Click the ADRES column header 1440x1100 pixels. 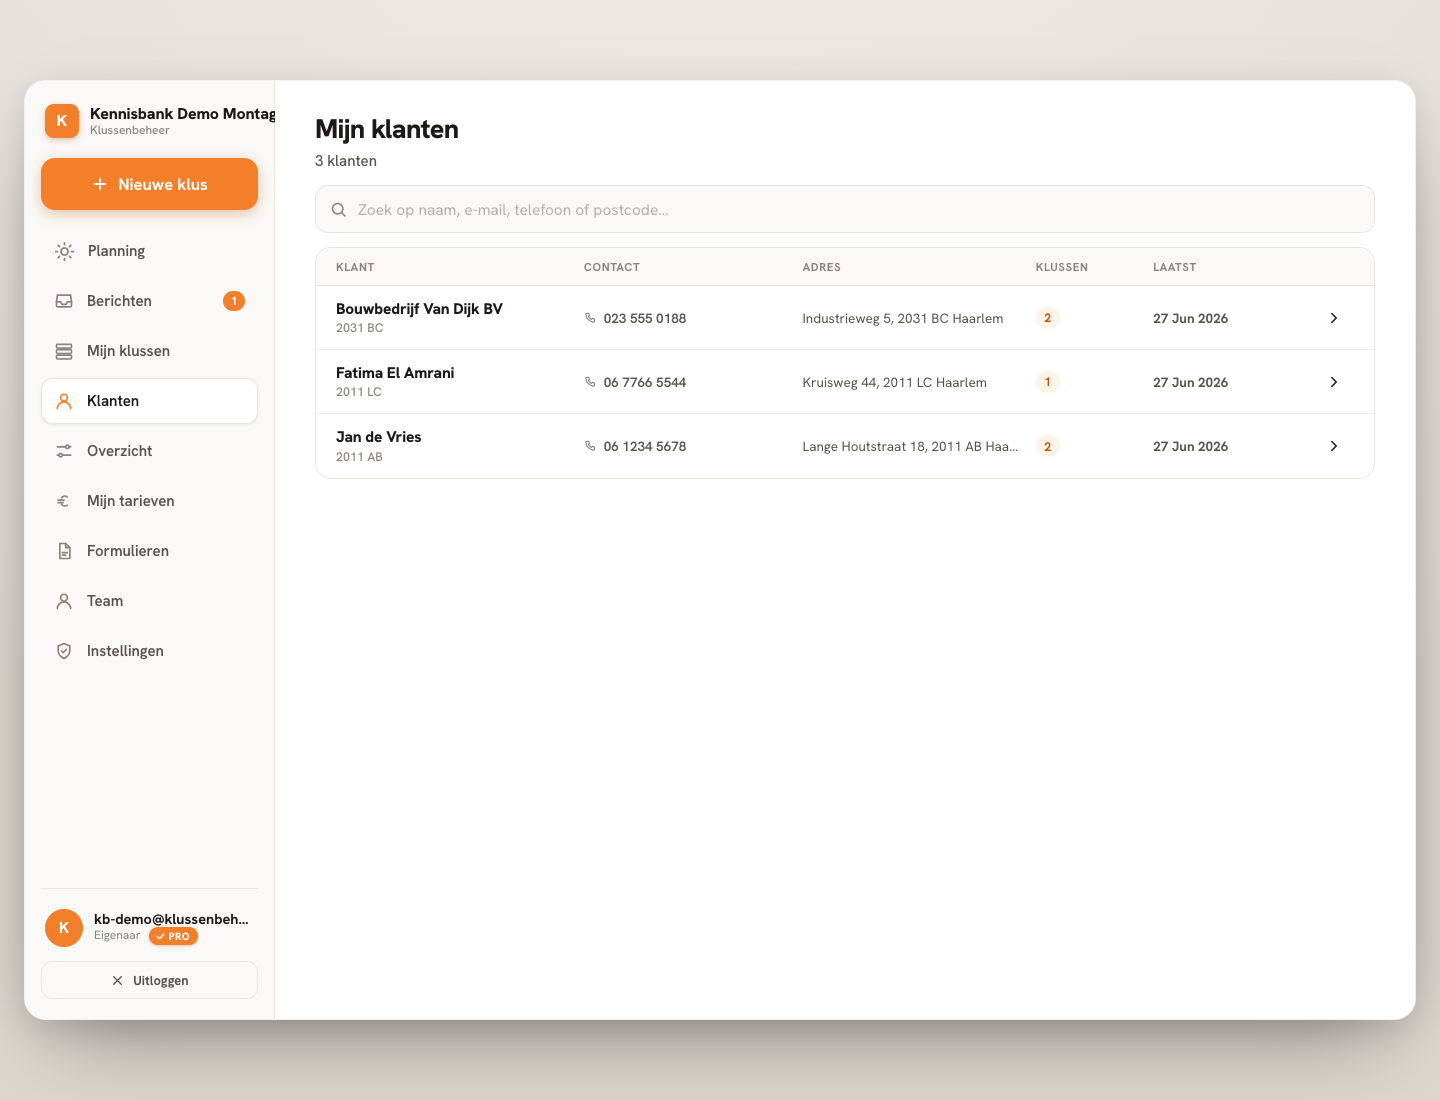coord(822,267)
